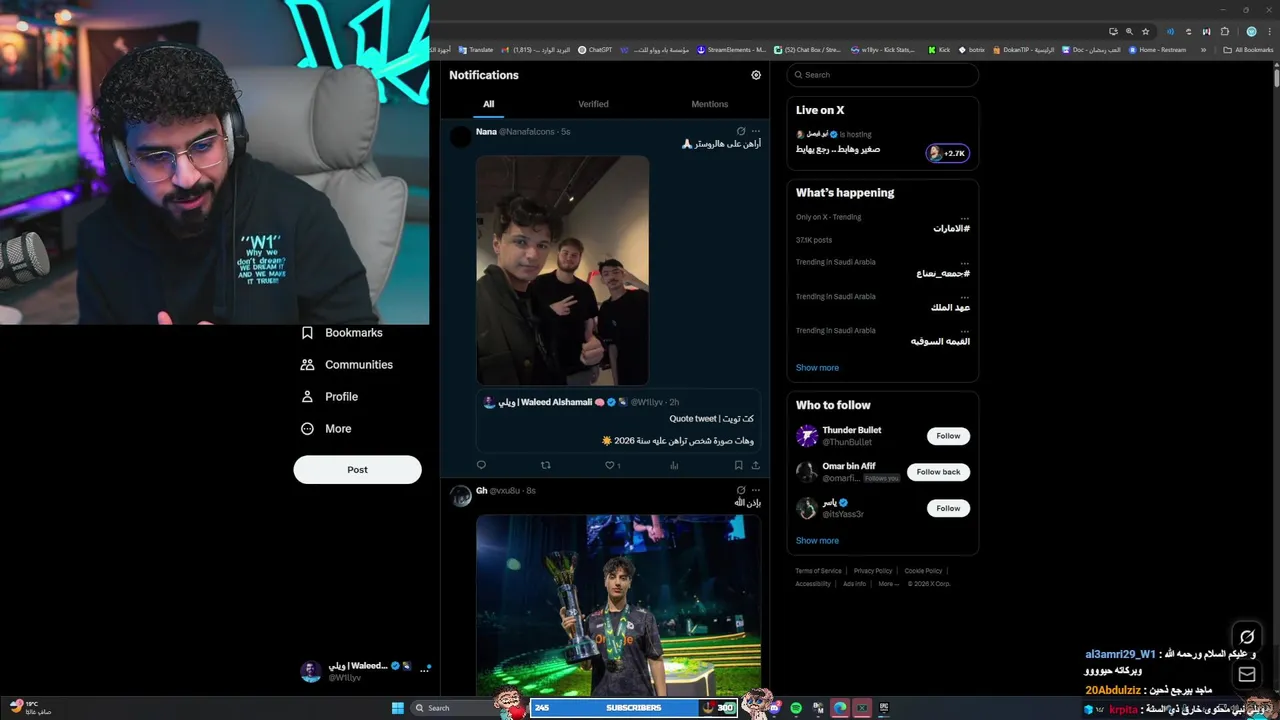Click the Windows taskbar search box
This screenshot has height=720, width=1280.
click(455, 708)
